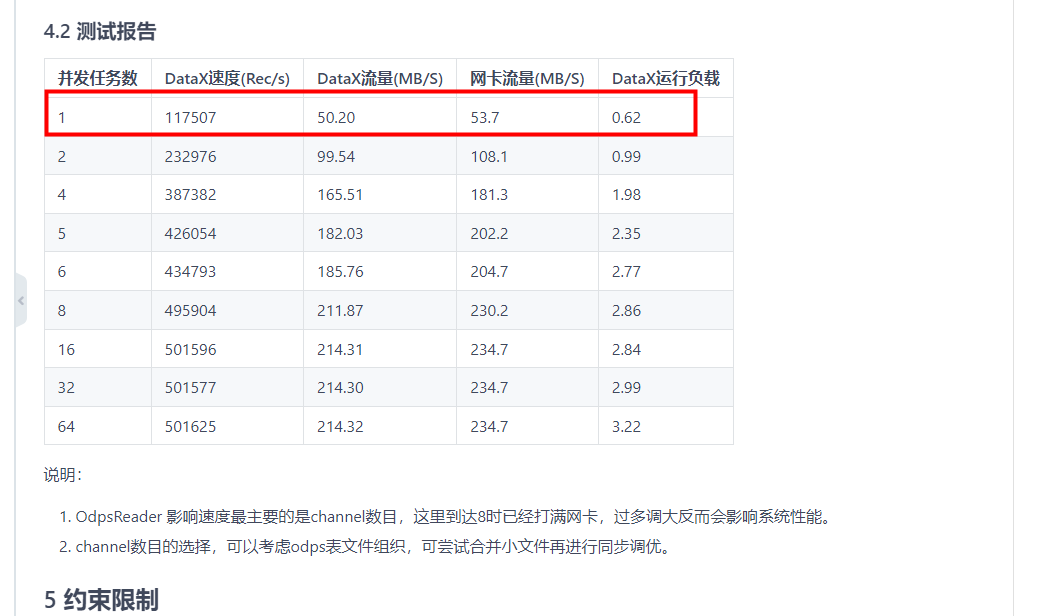Select the column header "DataX速度(Rec/s)"
Image resolution: width=1061 pixels, height=616 pixels.
click(227, 79)
